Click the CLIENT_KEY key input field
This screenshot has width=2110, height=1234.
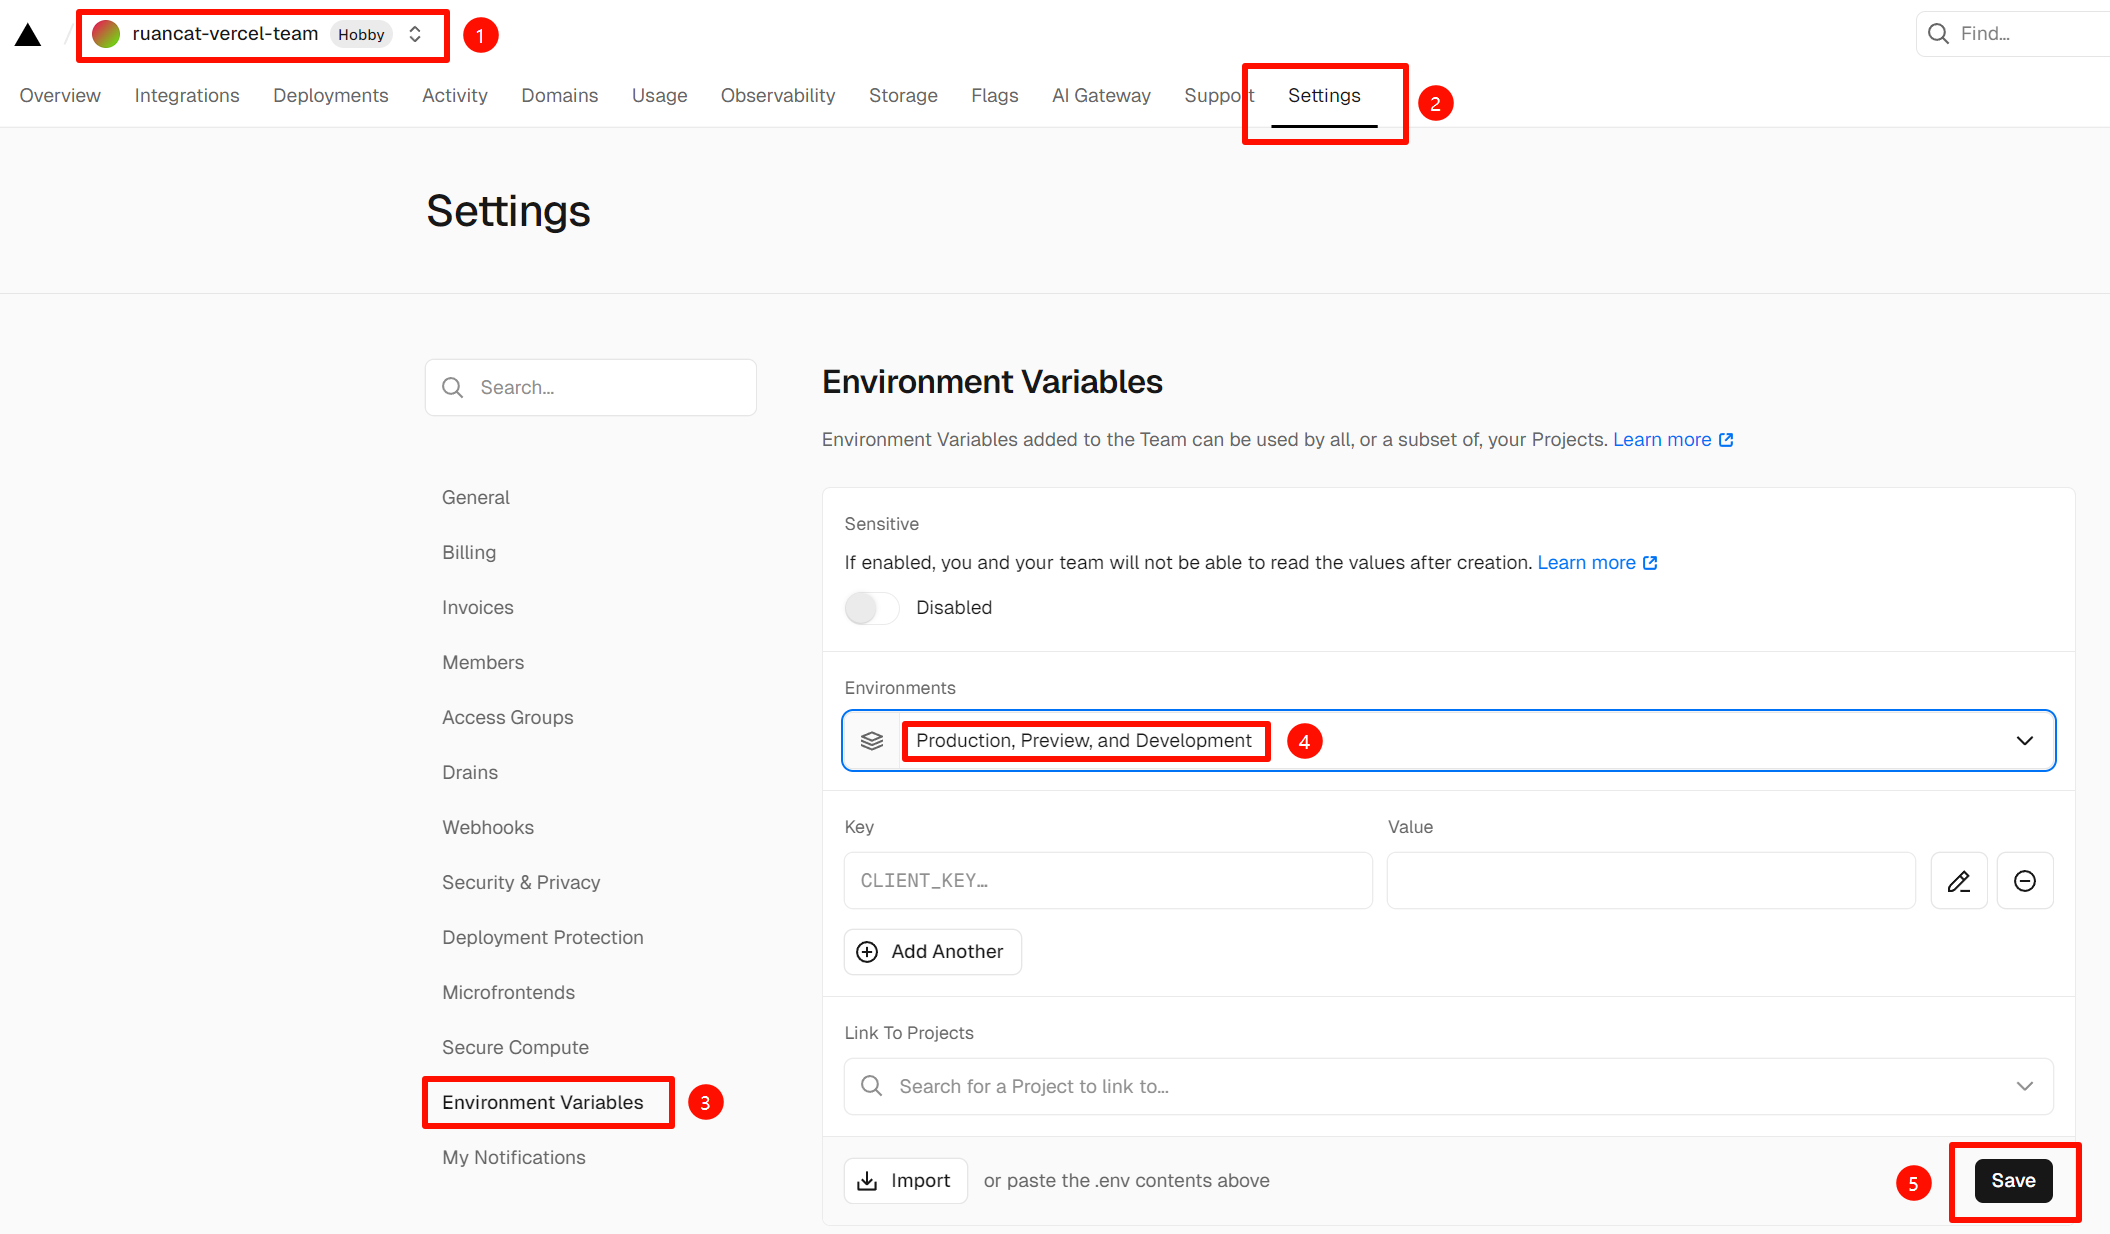(1107, 881)
